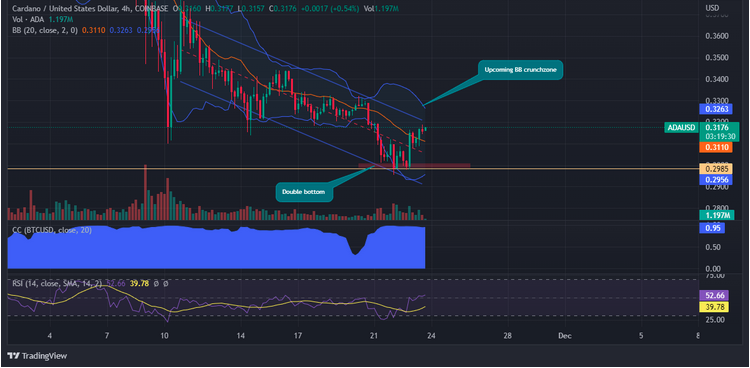Open the BB (20, close, 2, 0) indicator legend
Viewport: 750px width, 368px height.
[45, 30]
